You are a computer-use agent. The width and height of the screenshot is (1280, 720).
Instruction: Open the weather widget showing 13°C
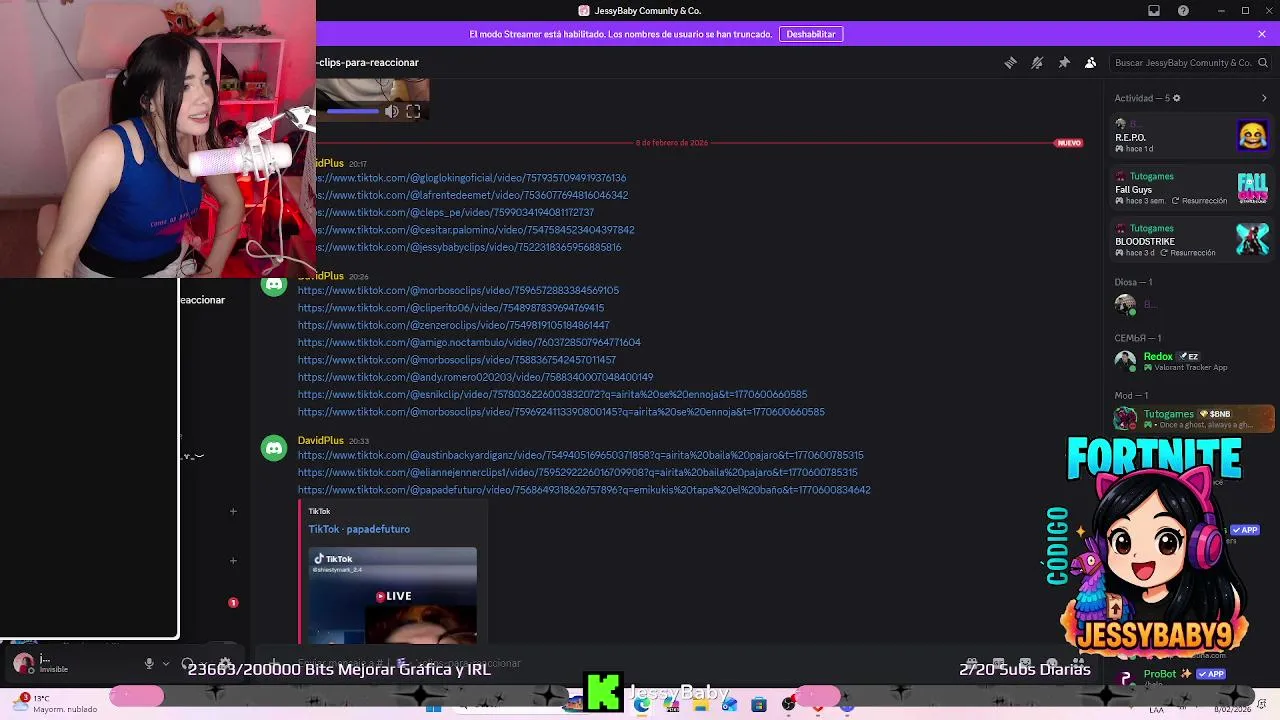[x=55, y=703]
